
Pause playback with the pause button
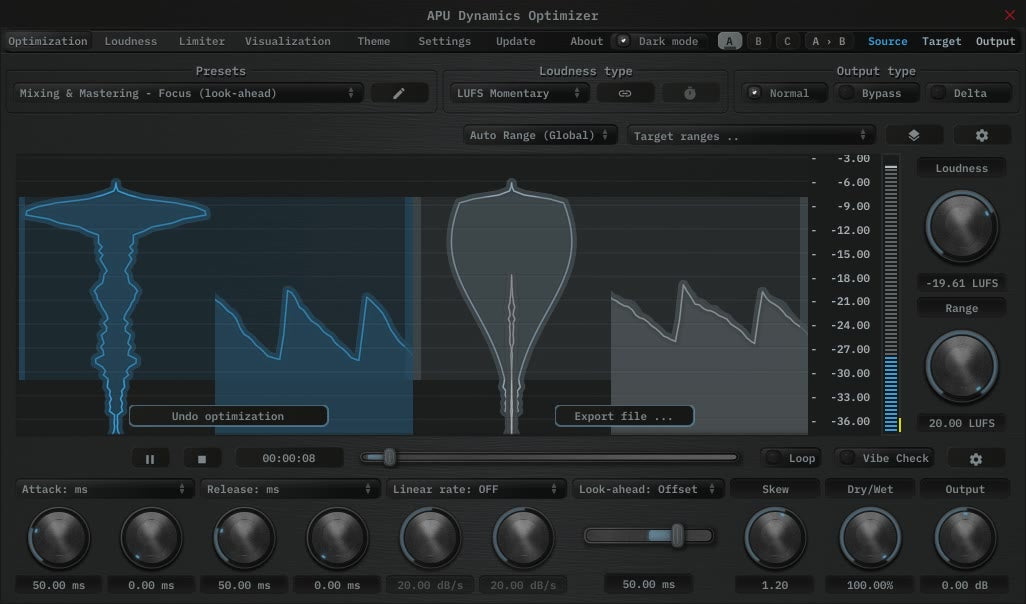(x=150, y=459)
